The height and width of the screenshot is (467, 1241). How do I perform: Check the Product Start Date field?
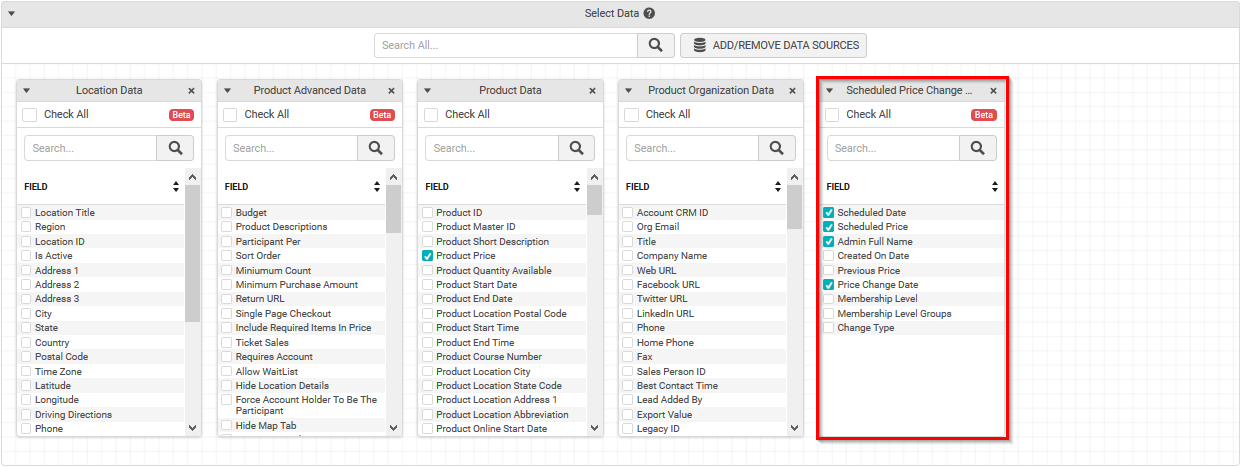pos(428,285)
